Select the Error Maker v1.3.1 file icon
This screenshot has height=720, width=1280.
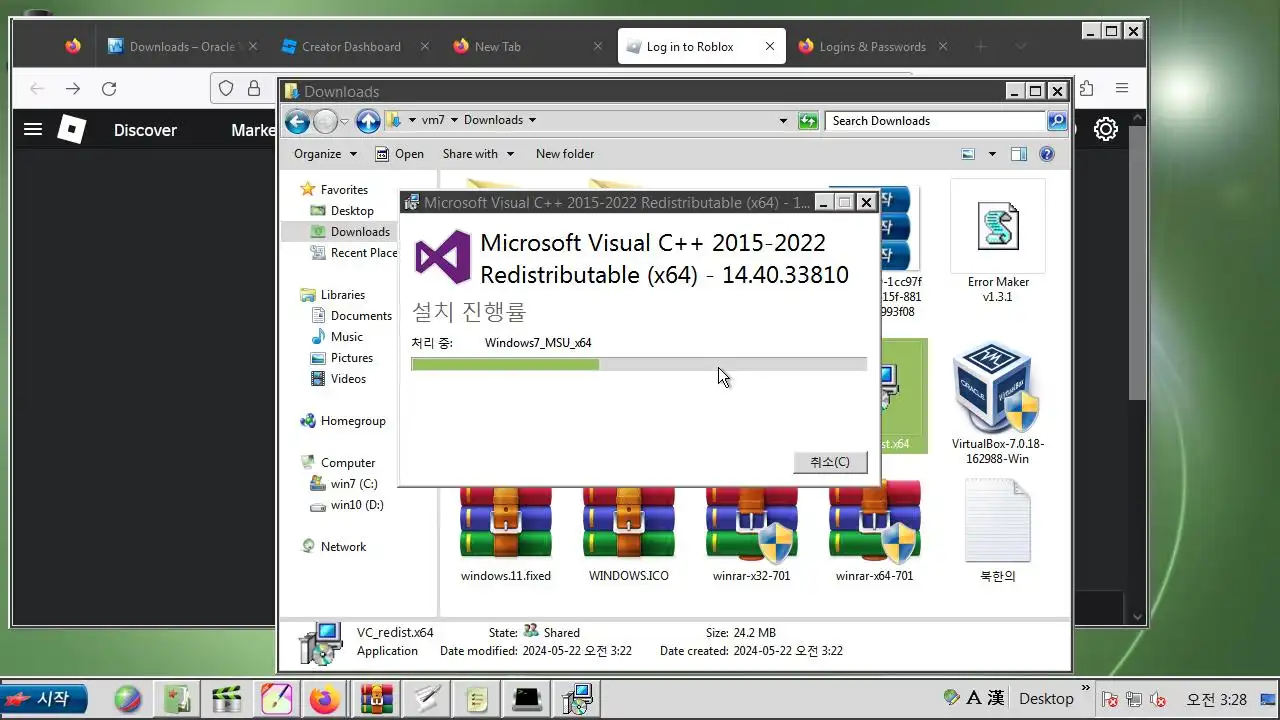point(998,227)
